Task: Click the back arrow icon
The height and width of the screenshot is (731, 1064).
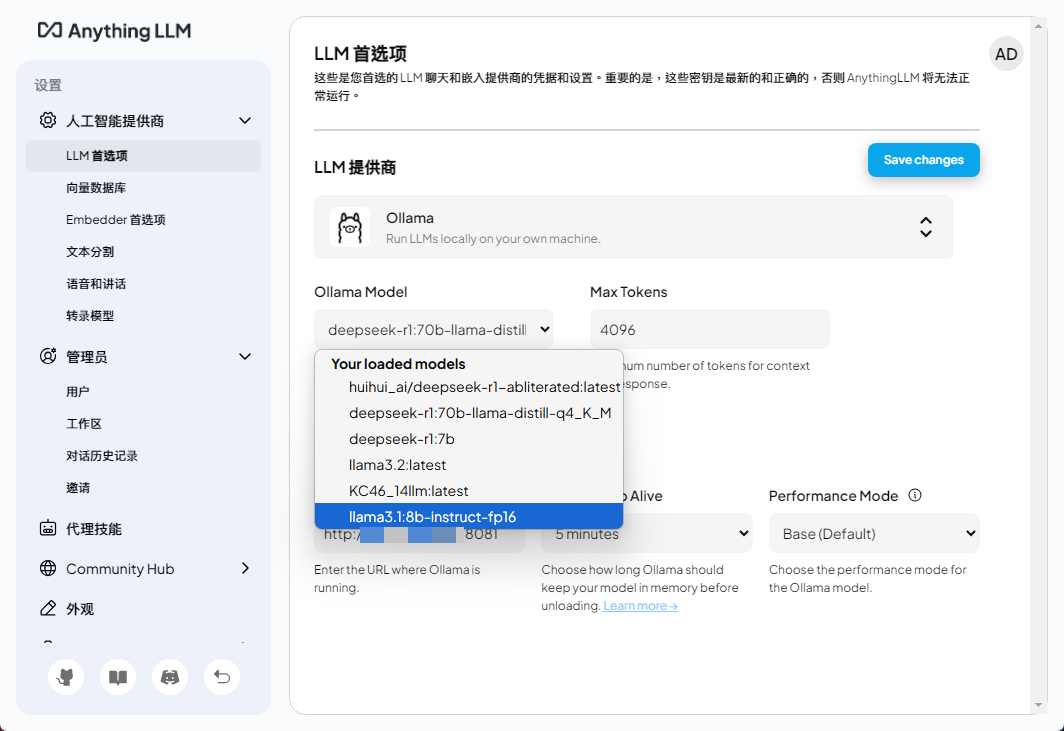Action: [x=222, y=677]
